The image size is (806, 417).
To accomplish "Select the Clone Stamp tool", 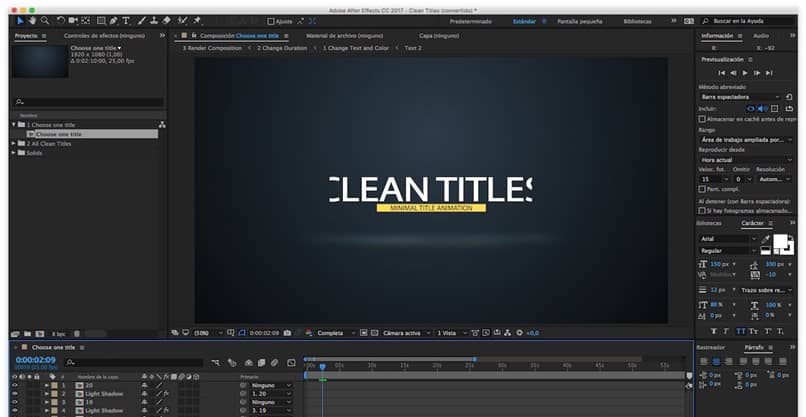I will 154,21.
